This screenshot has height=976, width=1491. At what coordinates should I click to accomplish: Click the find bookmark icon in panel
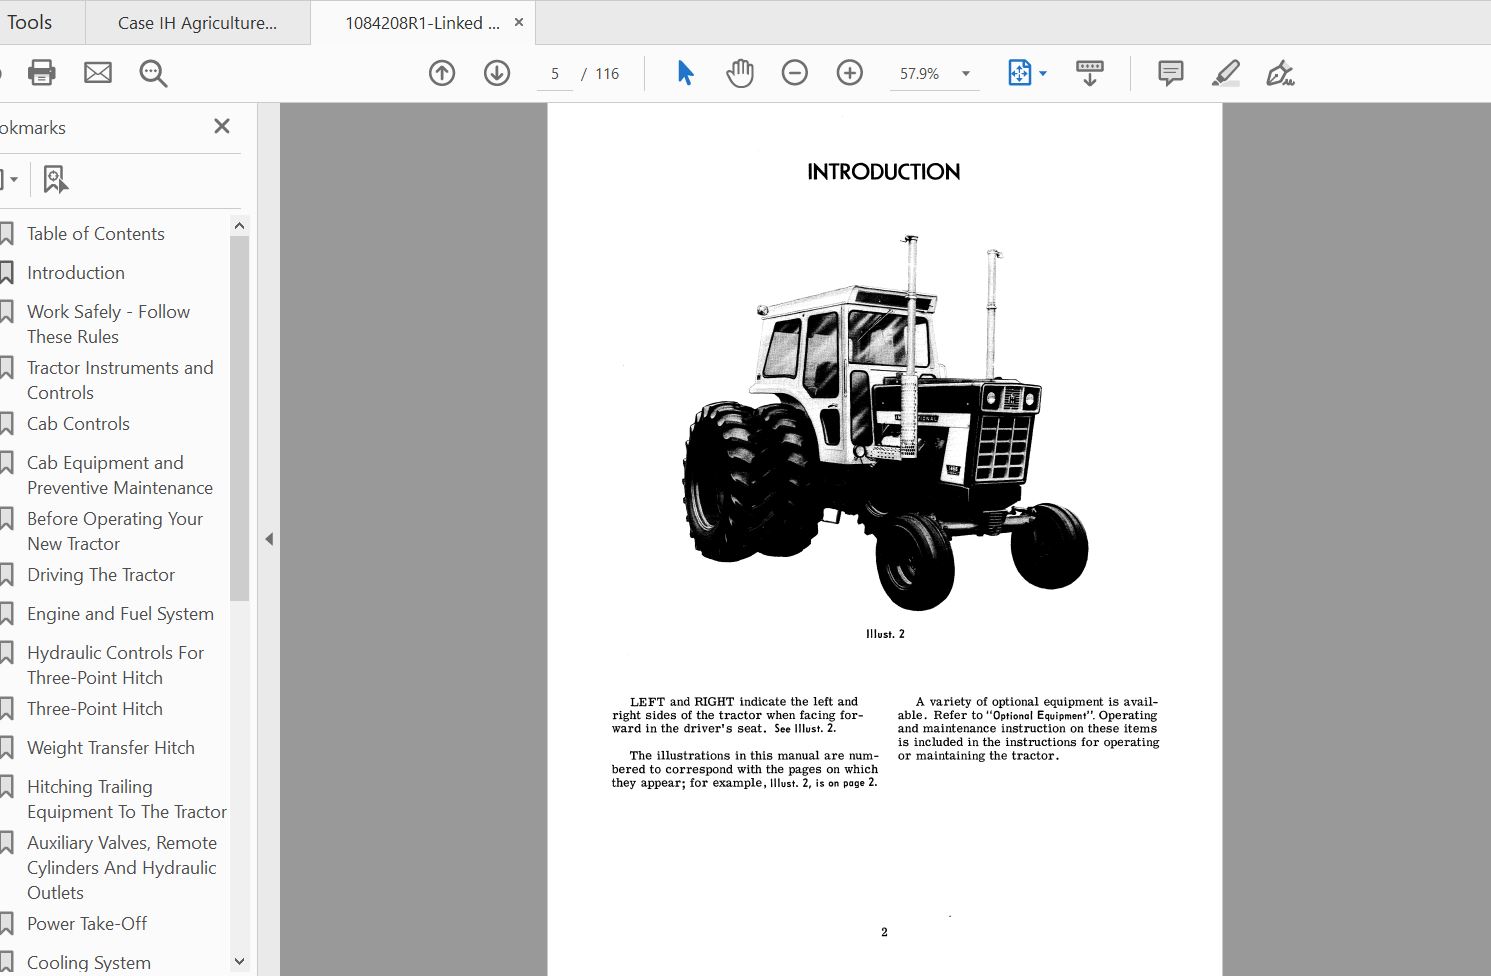pyautogui.click(x=55, y=180)
